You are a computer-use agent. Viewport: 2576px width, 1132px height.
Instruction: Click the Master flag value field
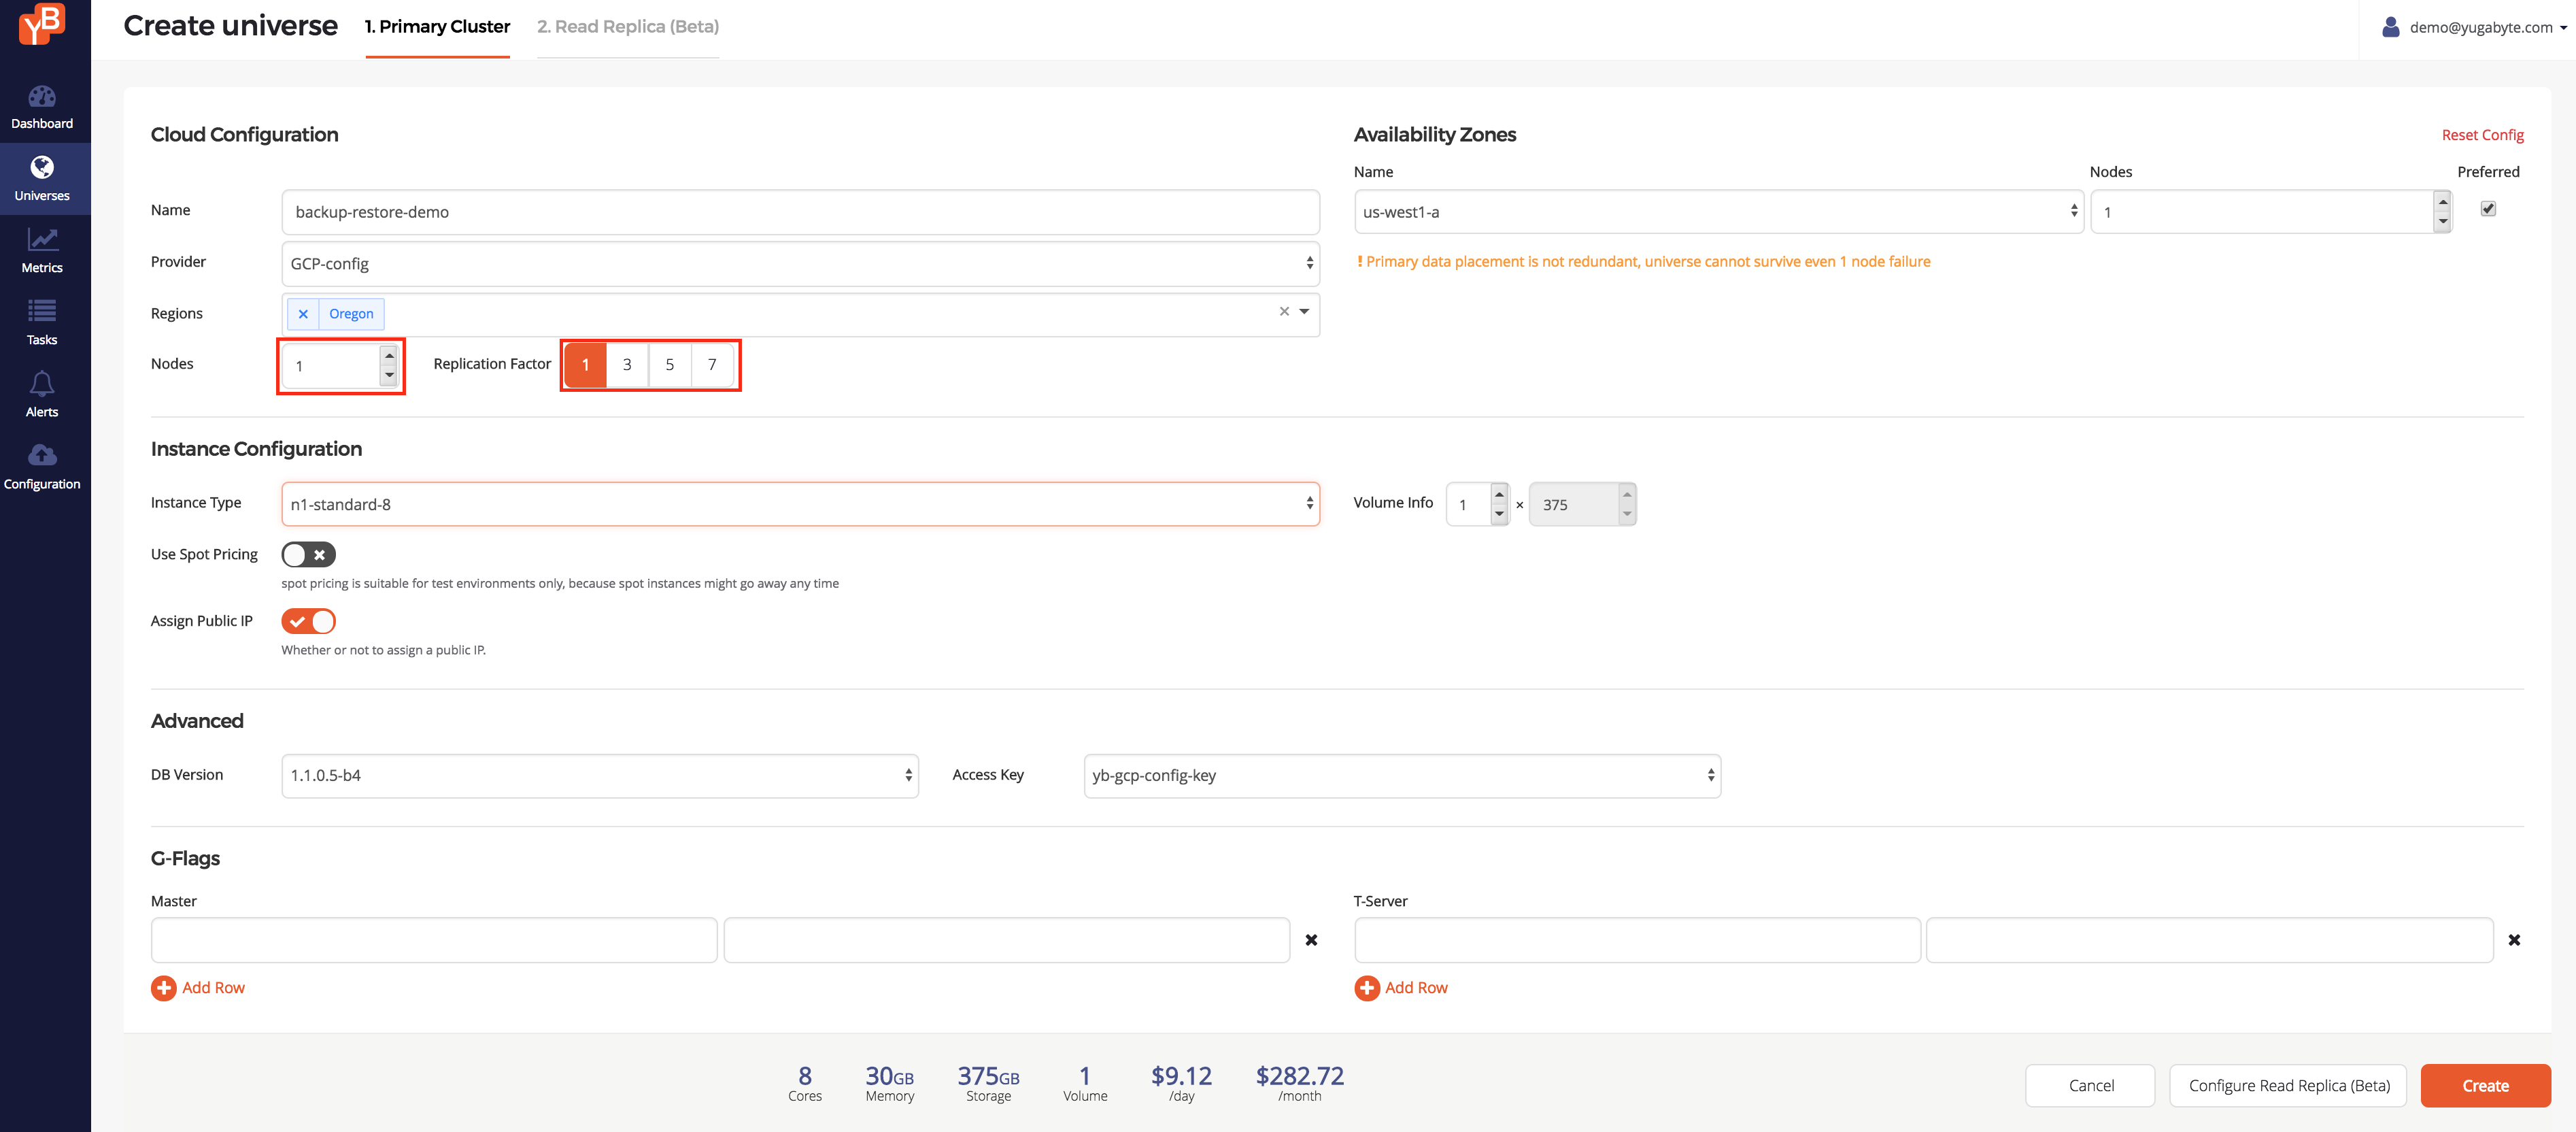pyautogui.click(x=1007, y=940)
